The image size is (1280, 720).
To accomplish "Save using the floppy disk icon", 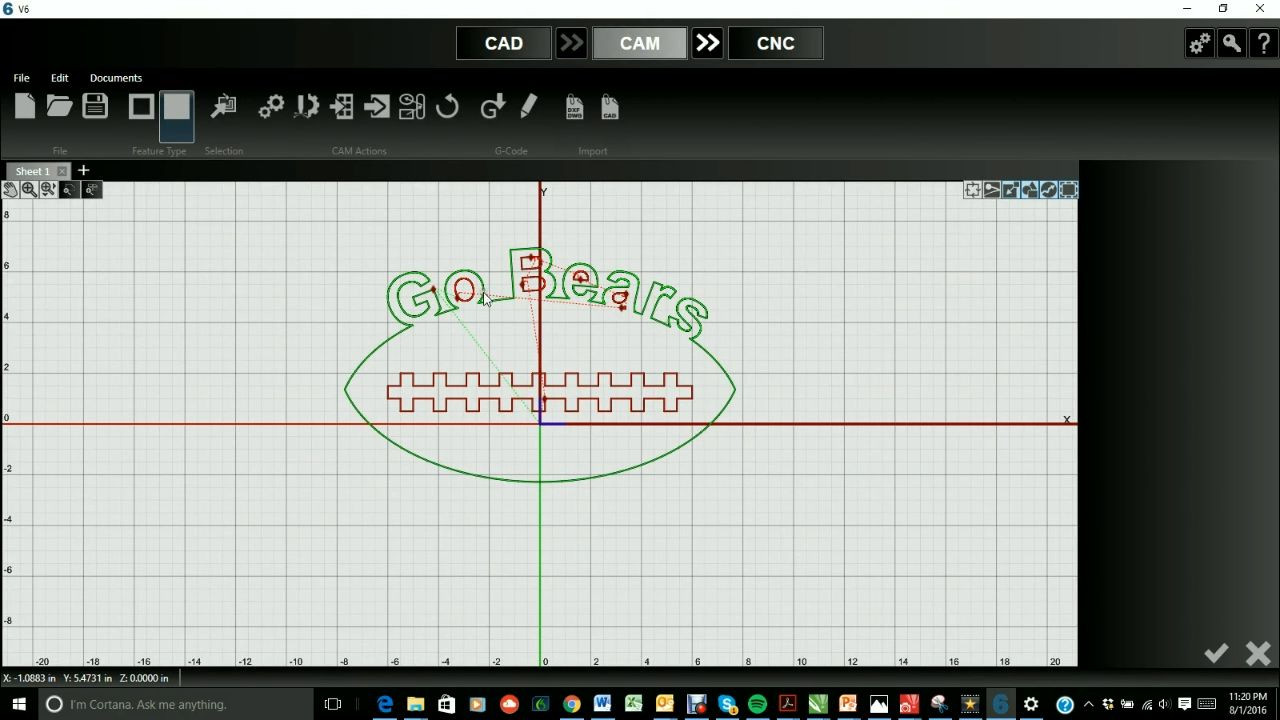I will click(x=95, y=106).
